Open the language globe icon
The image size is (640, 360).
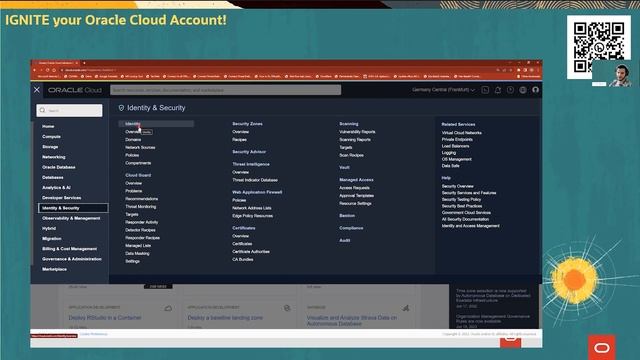coord(523,90)
